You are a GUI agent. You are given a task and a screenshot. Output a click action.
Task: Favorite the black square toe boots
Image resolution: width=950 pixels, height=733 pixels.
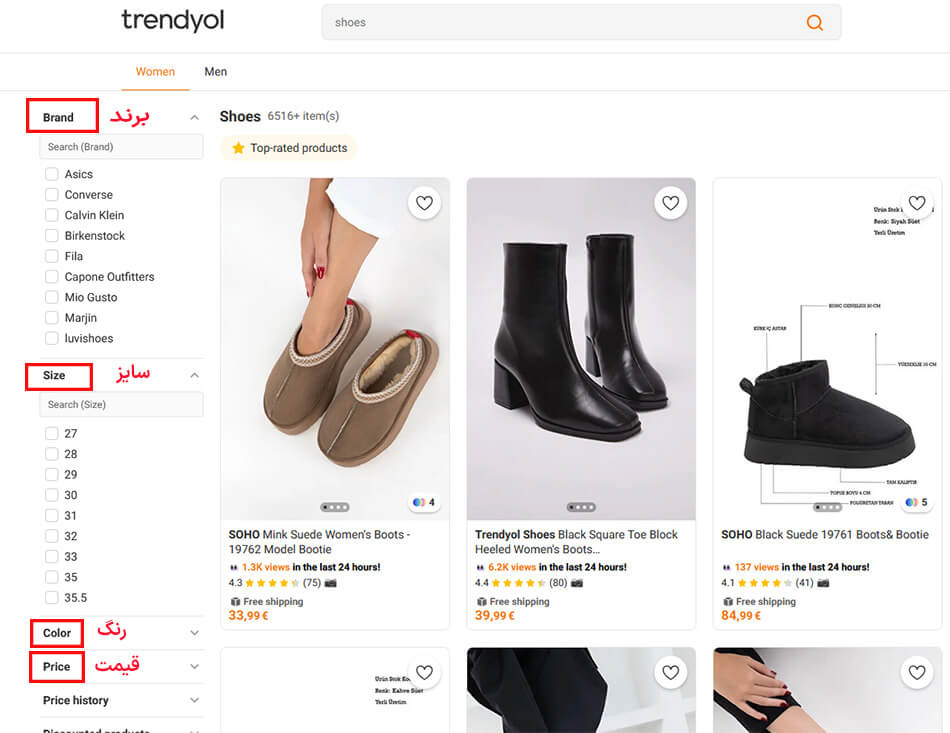click(670, 203)
